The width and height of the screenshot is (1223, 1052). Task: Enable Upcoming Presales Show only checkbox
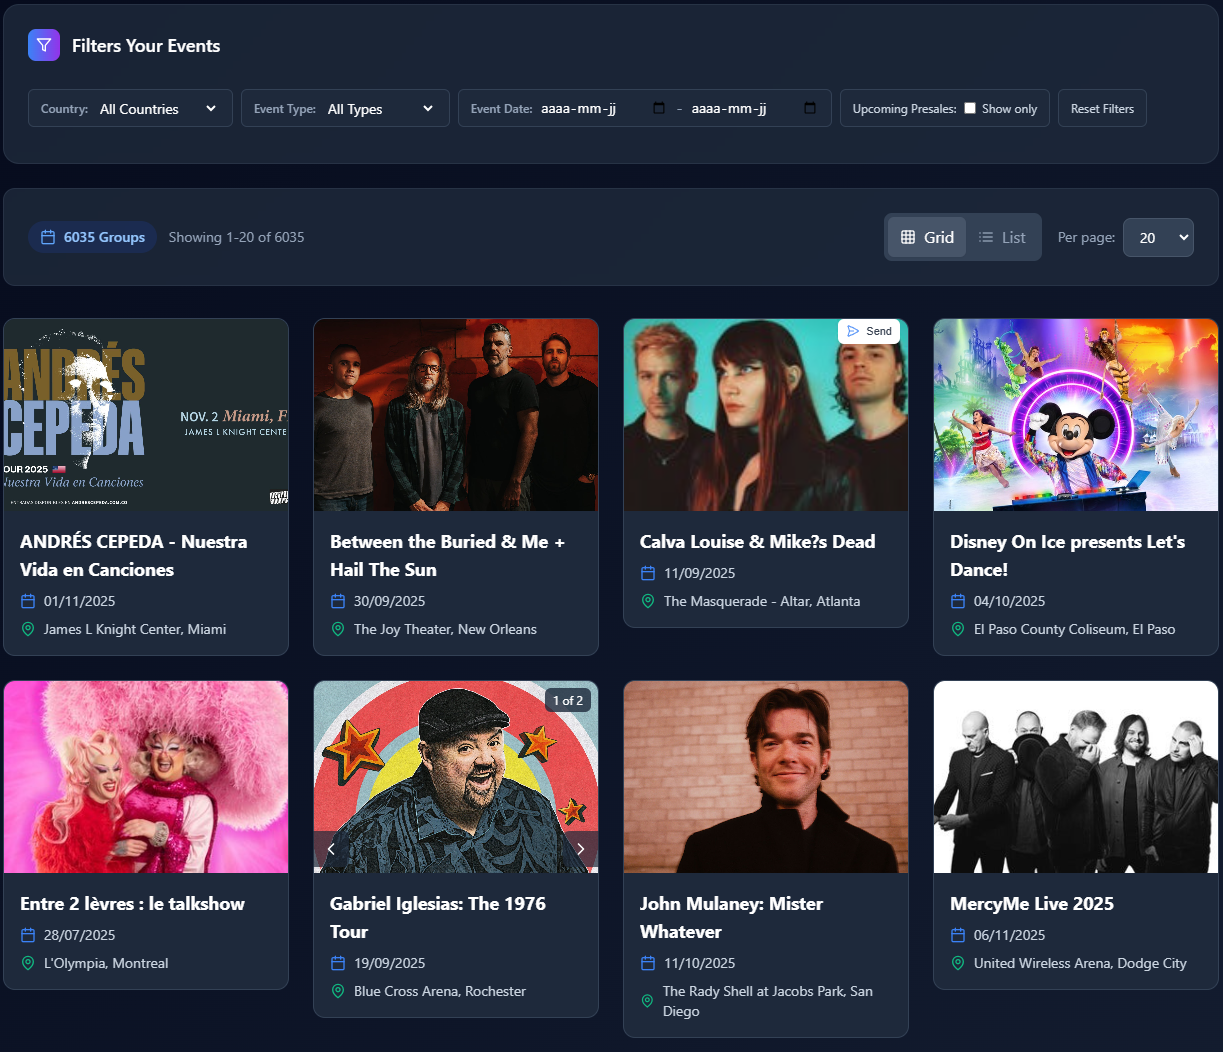[970, 108]
